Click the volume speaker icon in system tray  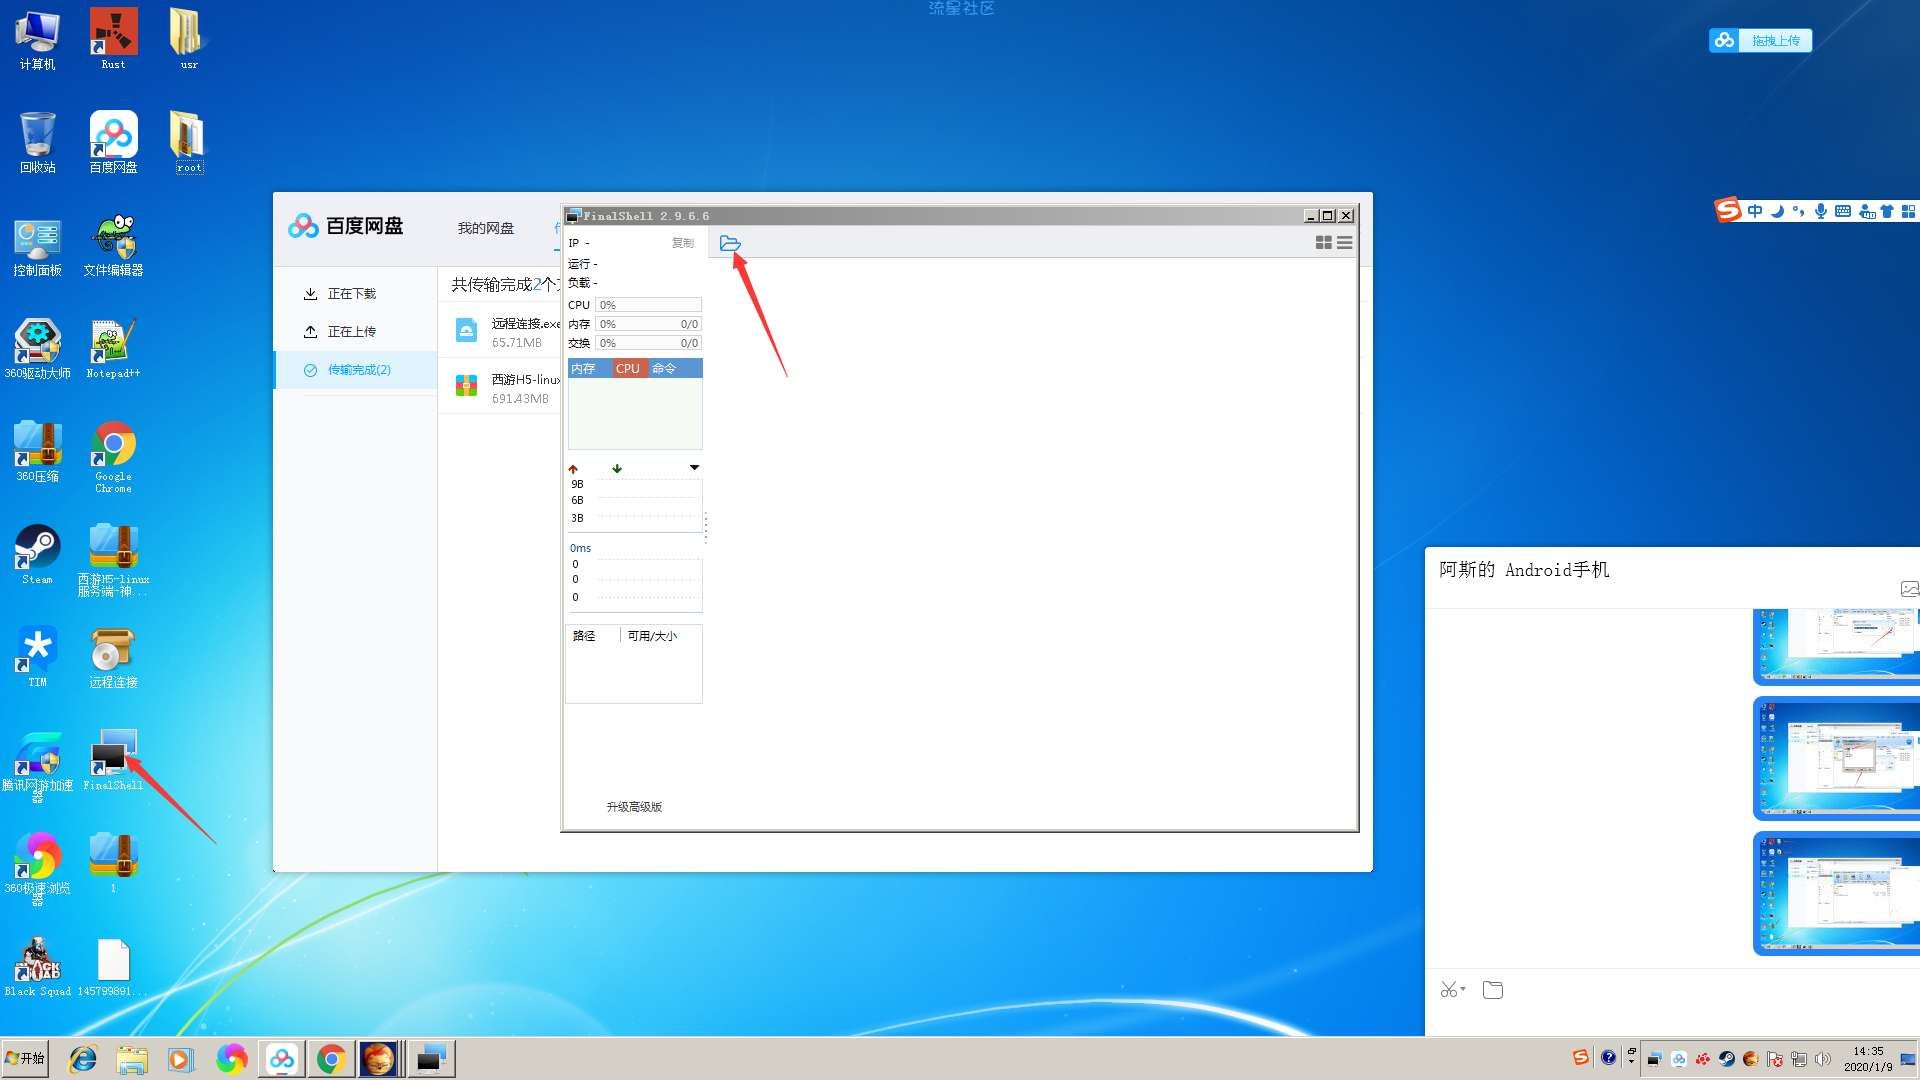point(1822,1059)
